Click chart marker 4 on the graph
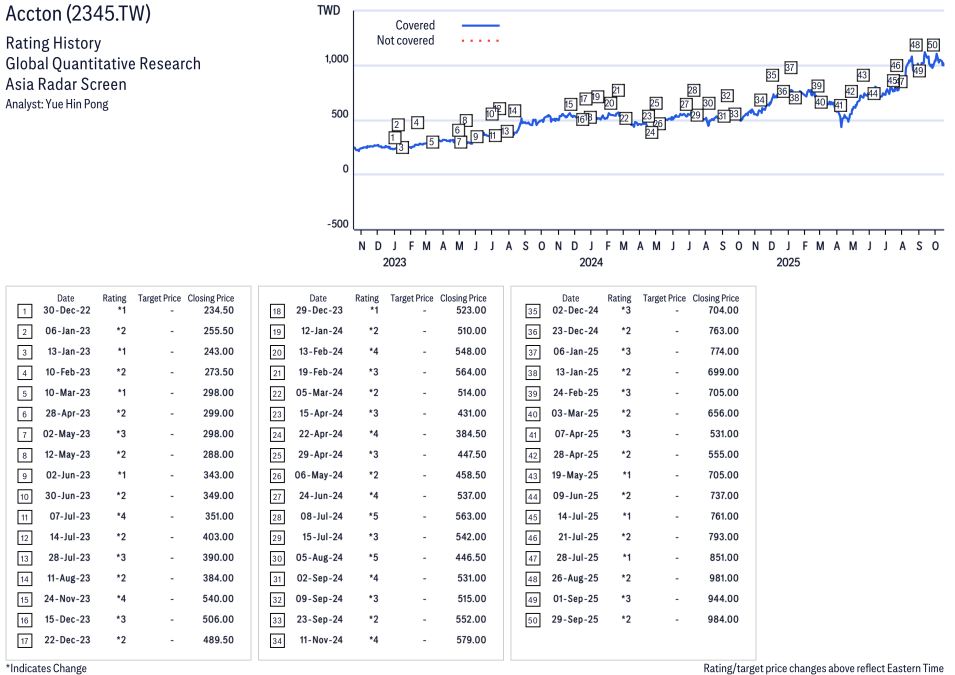Viewport: 955px width, 675px height. coord(417,122)
